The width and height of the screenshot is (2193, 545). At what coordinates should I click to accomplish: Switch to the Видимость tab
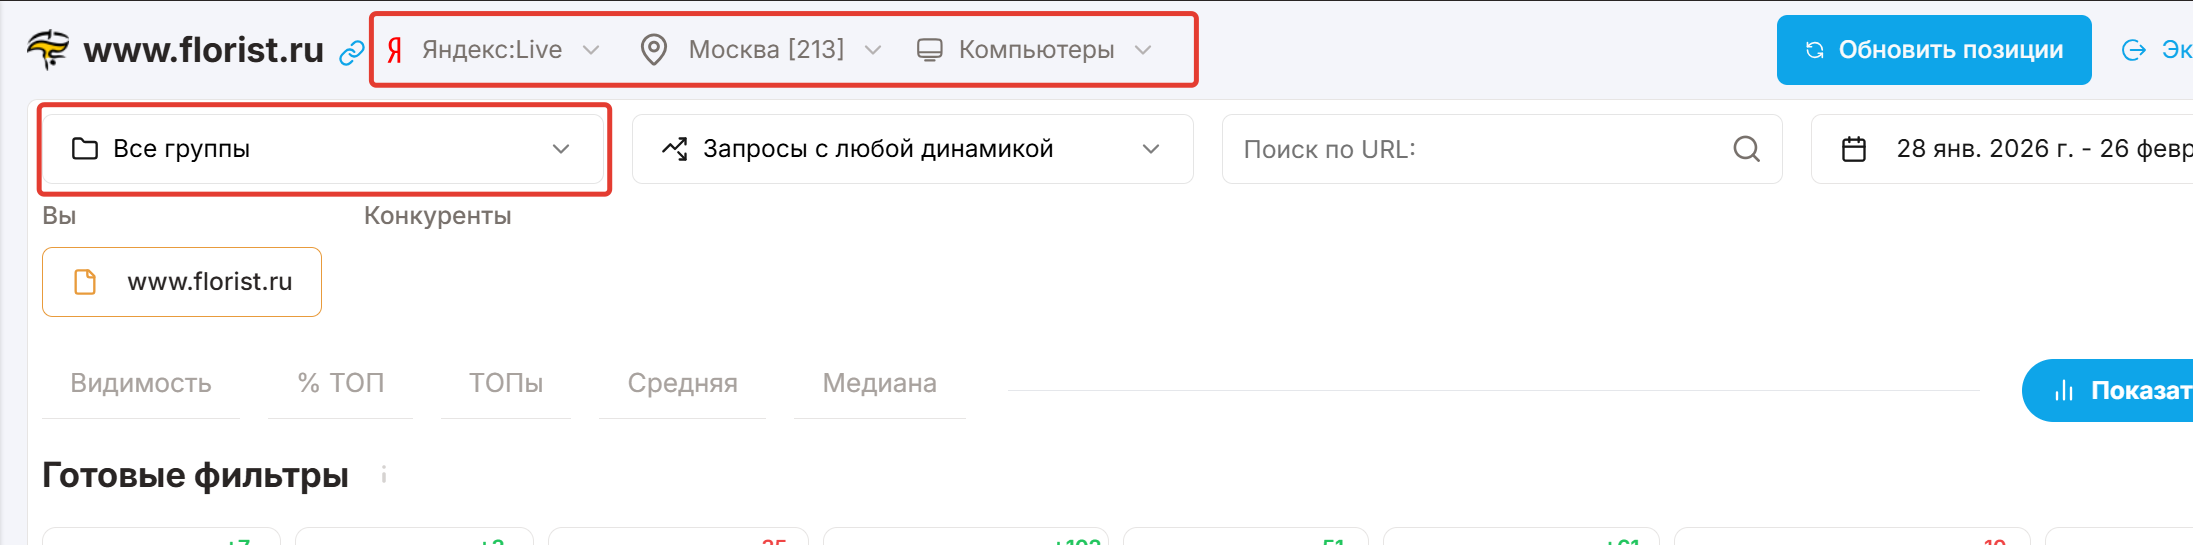(141, 383)
